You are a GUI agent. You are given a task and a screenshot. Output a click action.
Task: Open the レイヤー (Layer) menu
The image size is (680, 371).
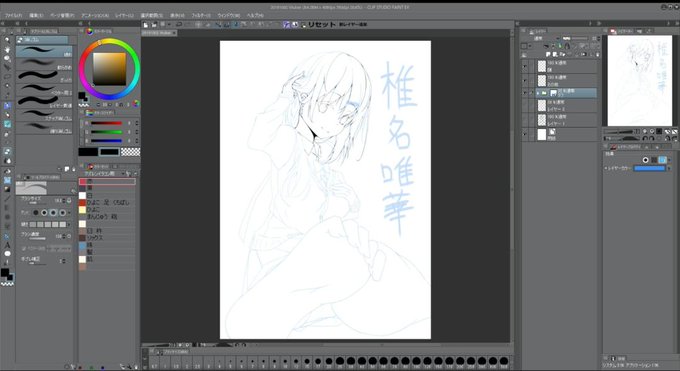coord(124,16)
